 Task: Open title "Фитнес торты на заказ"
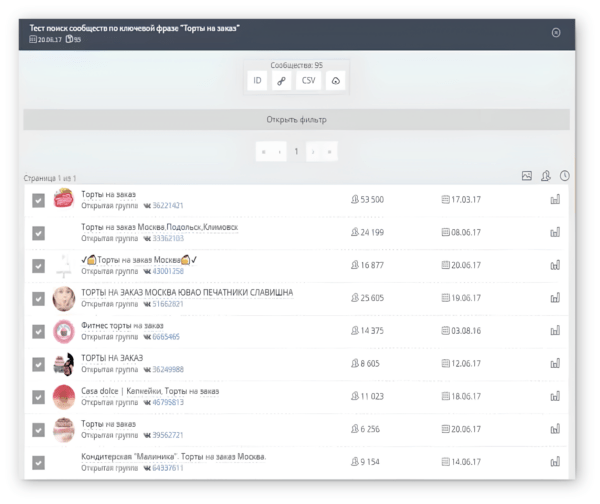point(122,326)
